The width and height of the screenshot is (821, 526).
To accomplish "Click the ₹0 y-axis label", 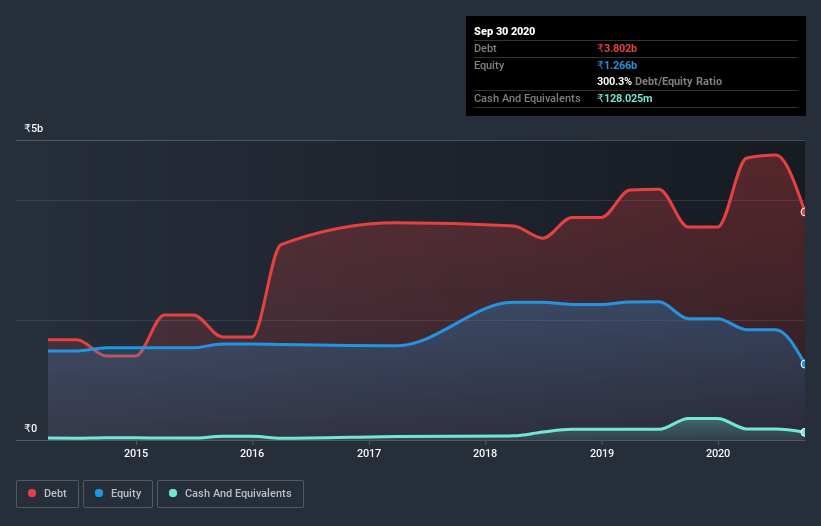I will click(30, 428).
